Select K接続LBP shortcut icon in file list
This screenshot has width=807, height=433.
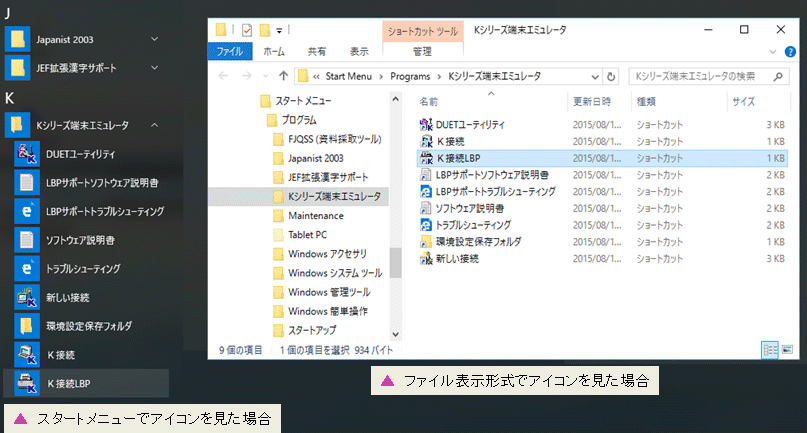426,158
